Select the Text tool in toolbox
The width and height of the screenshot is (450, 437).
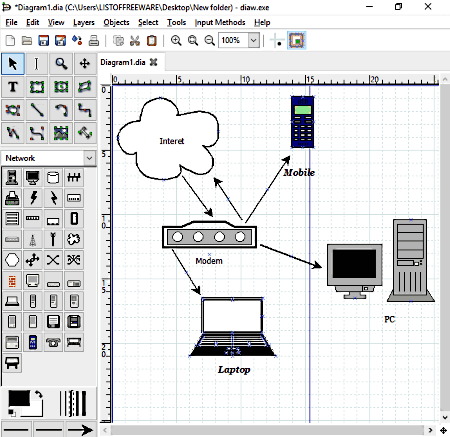(13, 87)
